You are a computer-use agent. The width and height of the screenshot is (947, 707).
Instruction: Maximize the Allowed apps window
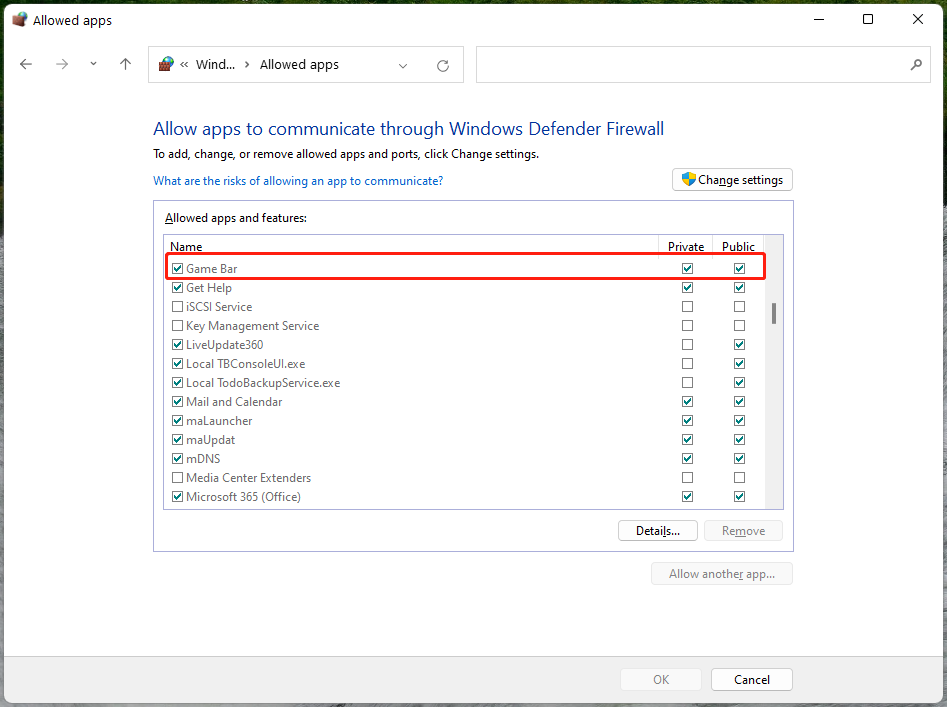pos(868,19)
